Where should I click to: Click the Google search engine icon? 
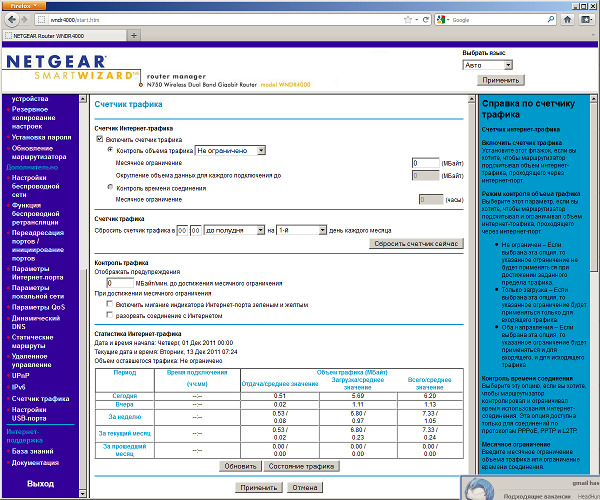click(441, 20)
